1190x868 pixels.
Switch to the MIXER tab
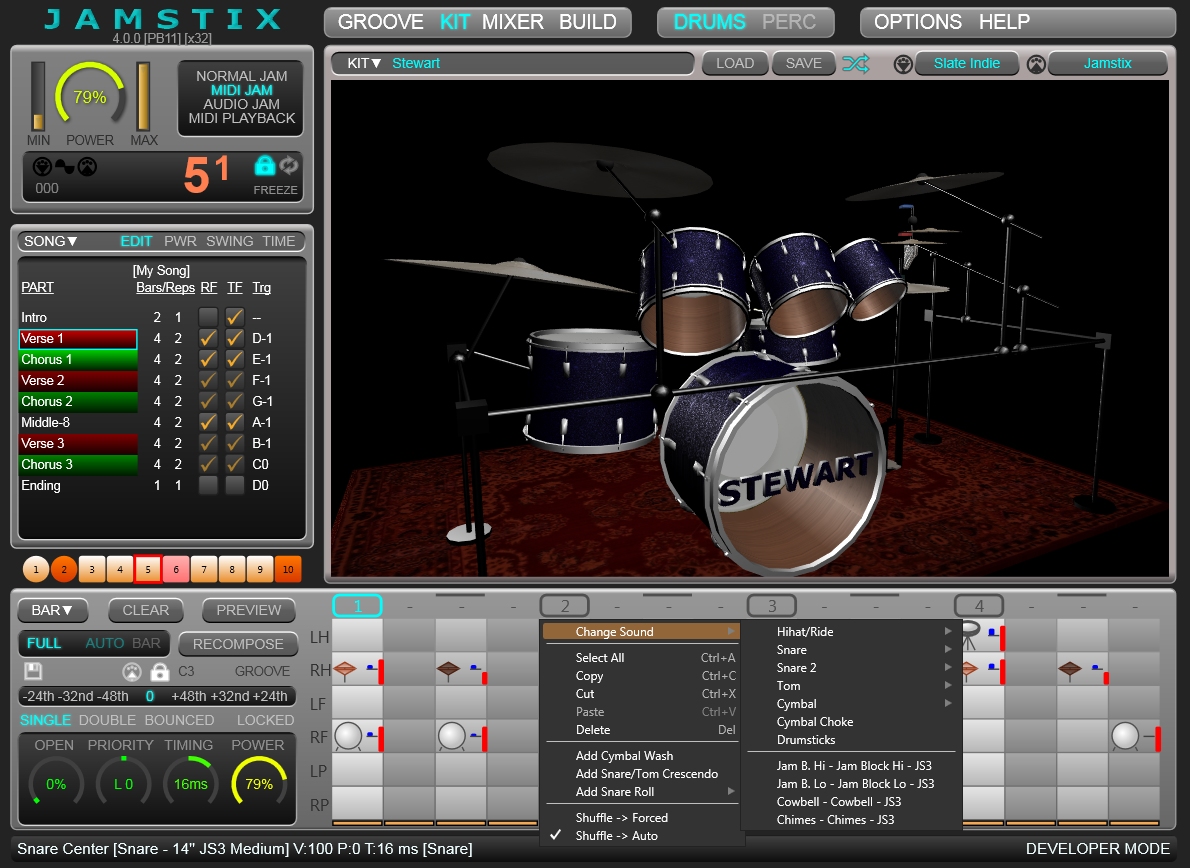[514, 22]
